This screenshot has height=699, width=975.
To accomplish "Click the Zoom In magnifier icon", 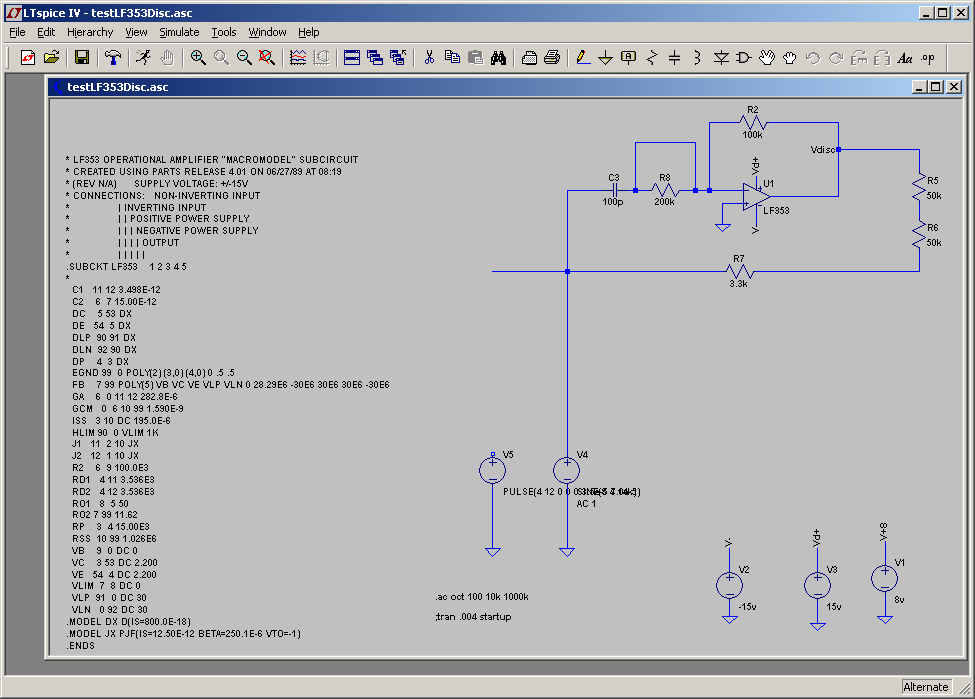I will tap(198, 58).
